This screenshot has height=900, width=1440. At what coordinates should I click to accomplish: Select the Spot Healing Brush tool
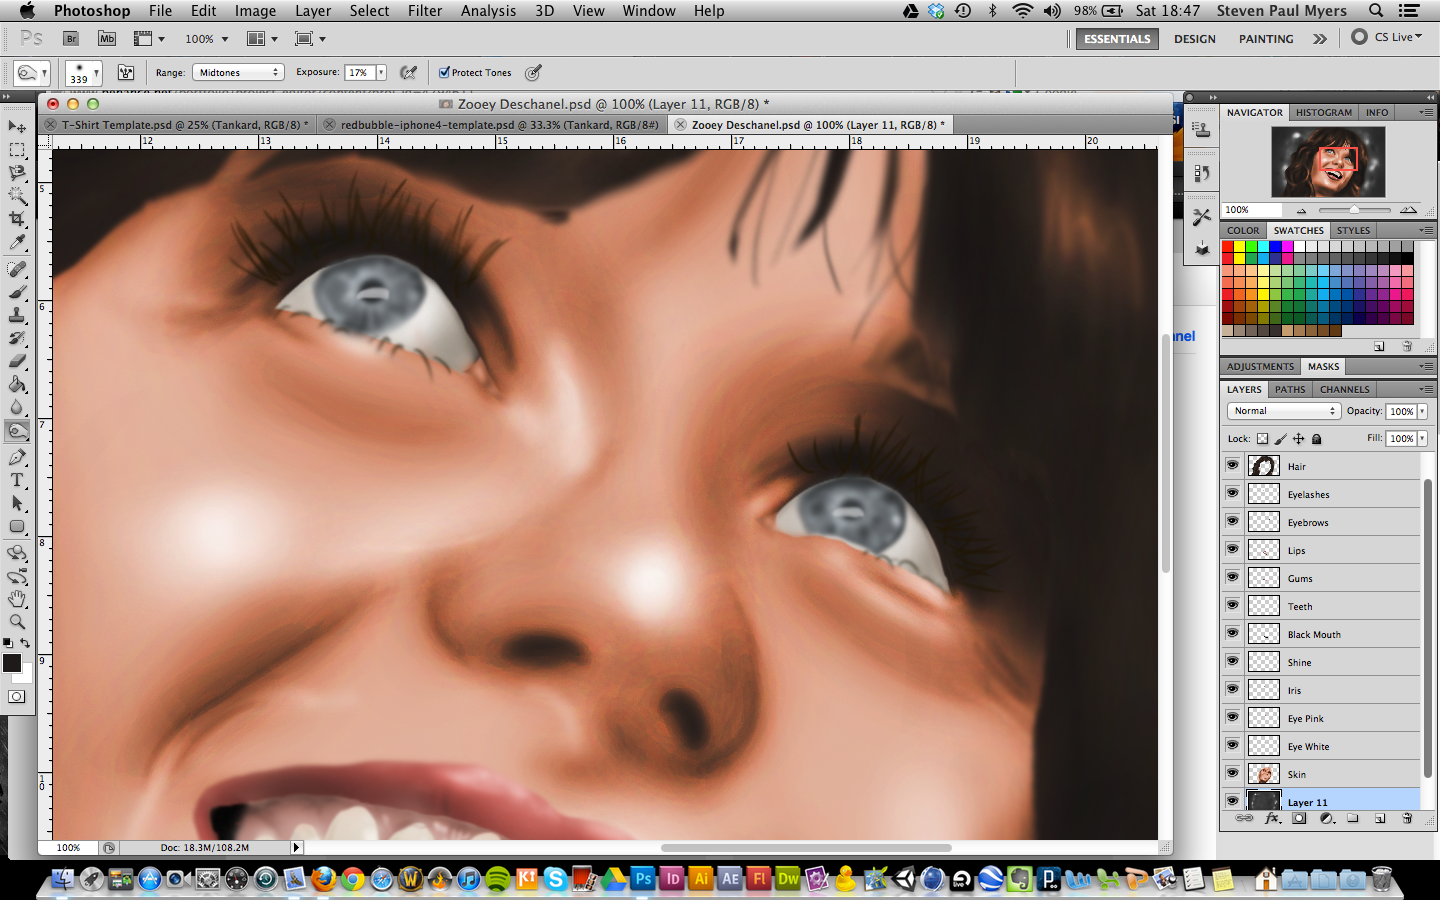click(17, 270)
